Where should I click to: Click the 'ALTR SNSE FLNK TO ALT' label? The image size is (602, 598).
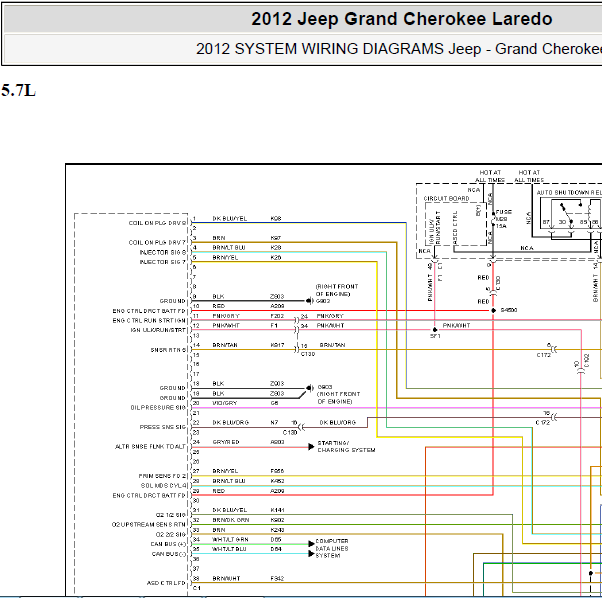point(150,447)
